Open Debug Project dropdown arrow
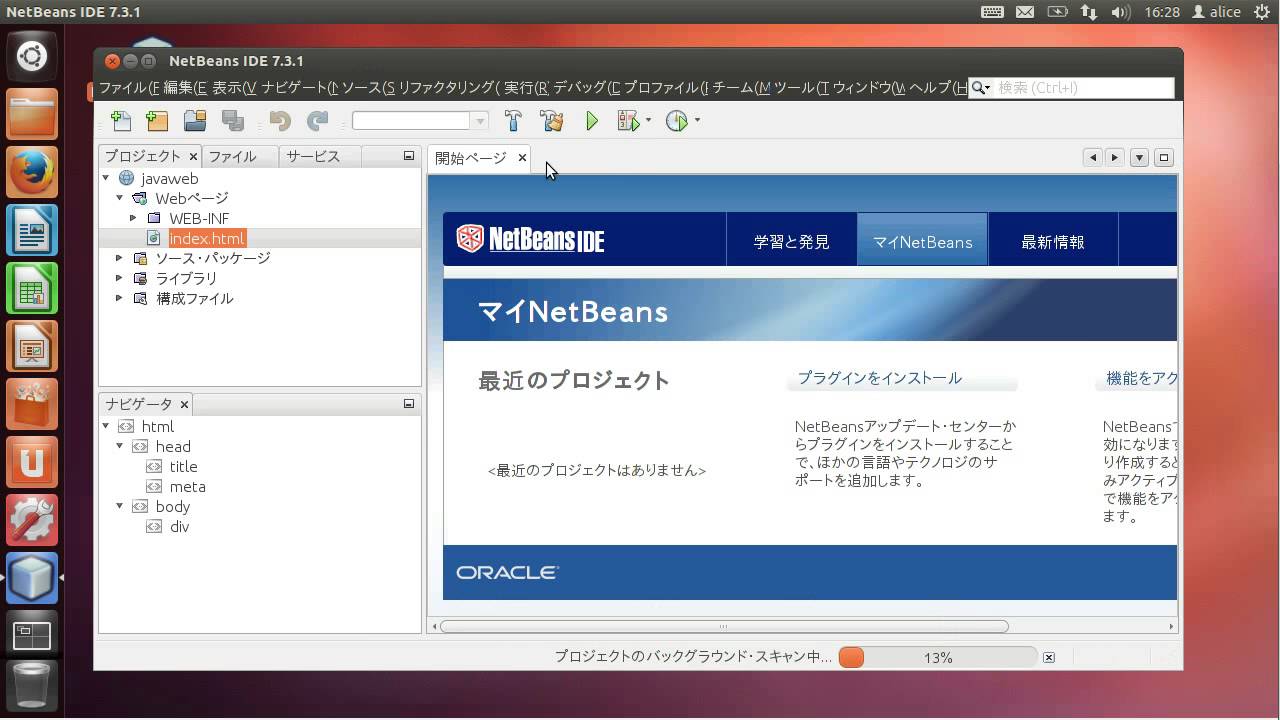Screen dimensions: 1280x720 tap(648, 121)
